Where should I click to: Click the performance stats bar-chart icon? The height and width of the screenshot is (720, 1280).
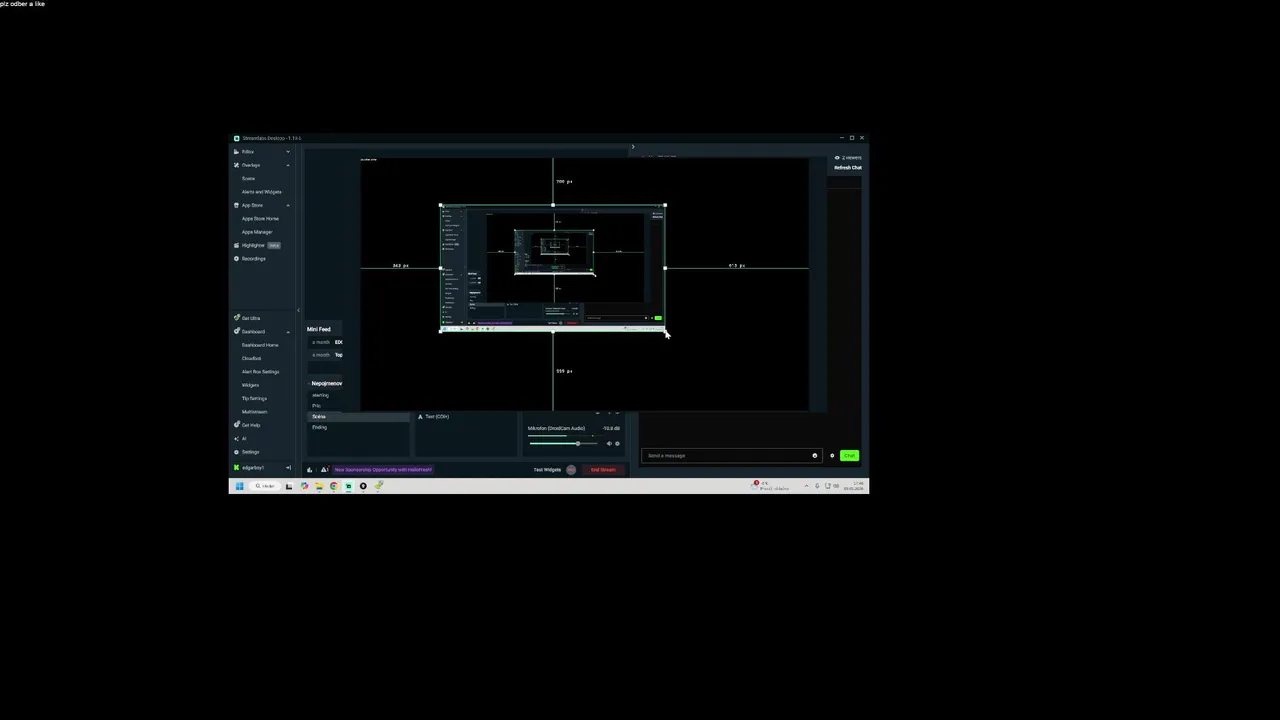click(x=310, y=470)
